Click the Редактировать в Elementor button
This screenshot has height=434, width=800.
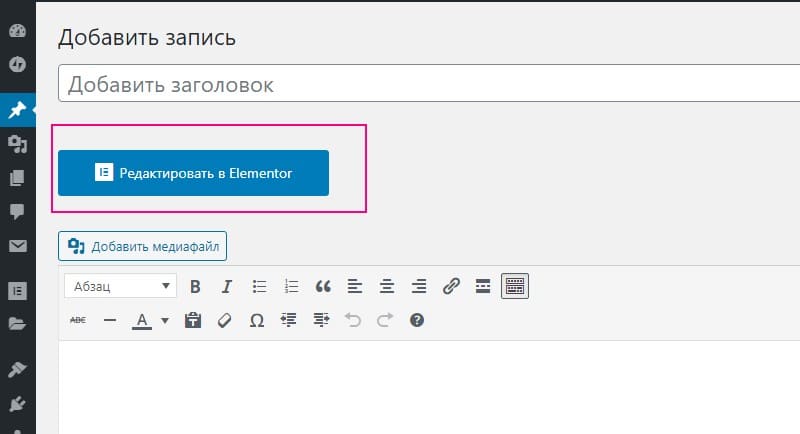[193, 173]
